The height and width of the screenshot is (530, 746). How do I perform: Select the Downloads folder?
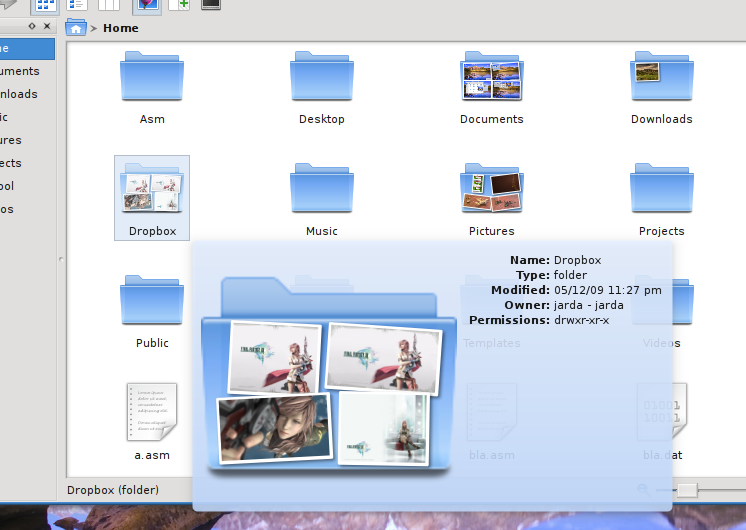pos(662,76)
